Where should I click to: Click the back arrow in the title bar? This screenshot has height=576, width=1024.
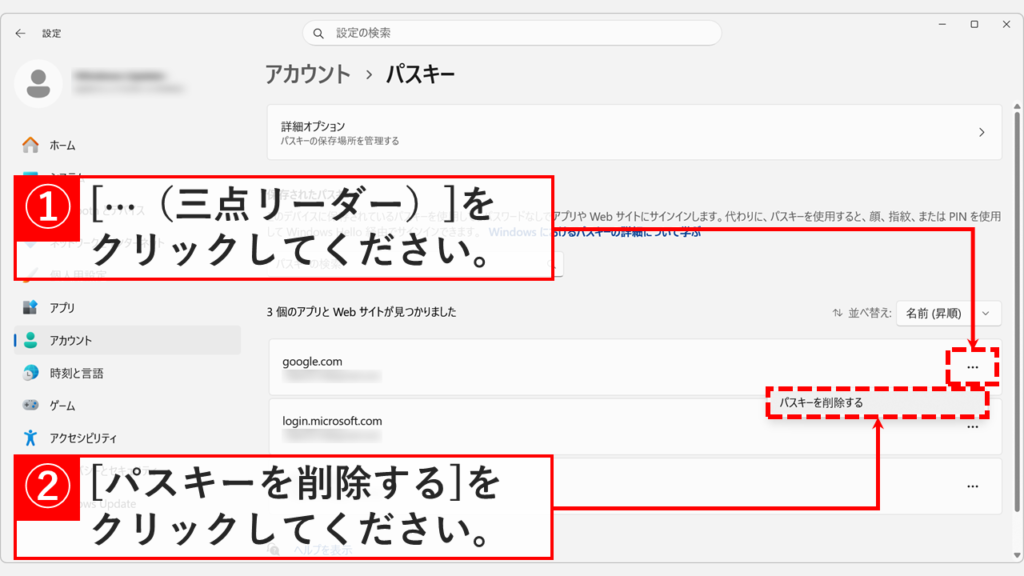(x=21, y=33)
